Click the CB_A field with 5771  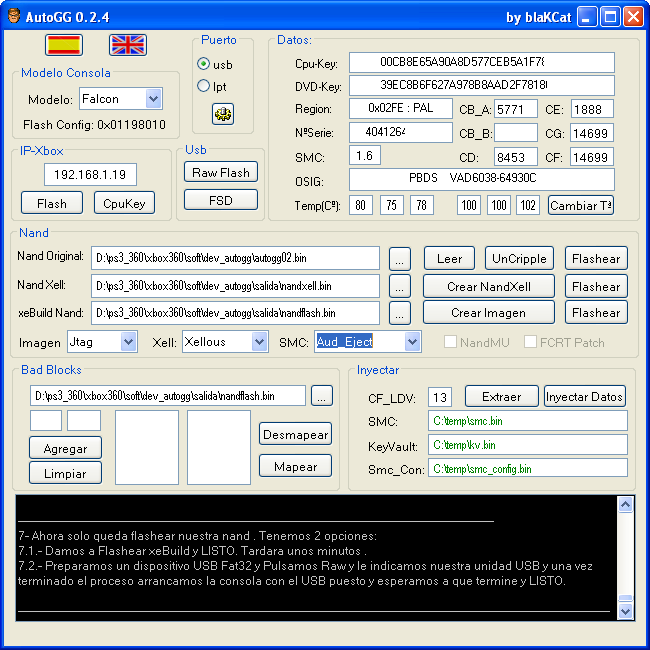click(x=516, y=109)
